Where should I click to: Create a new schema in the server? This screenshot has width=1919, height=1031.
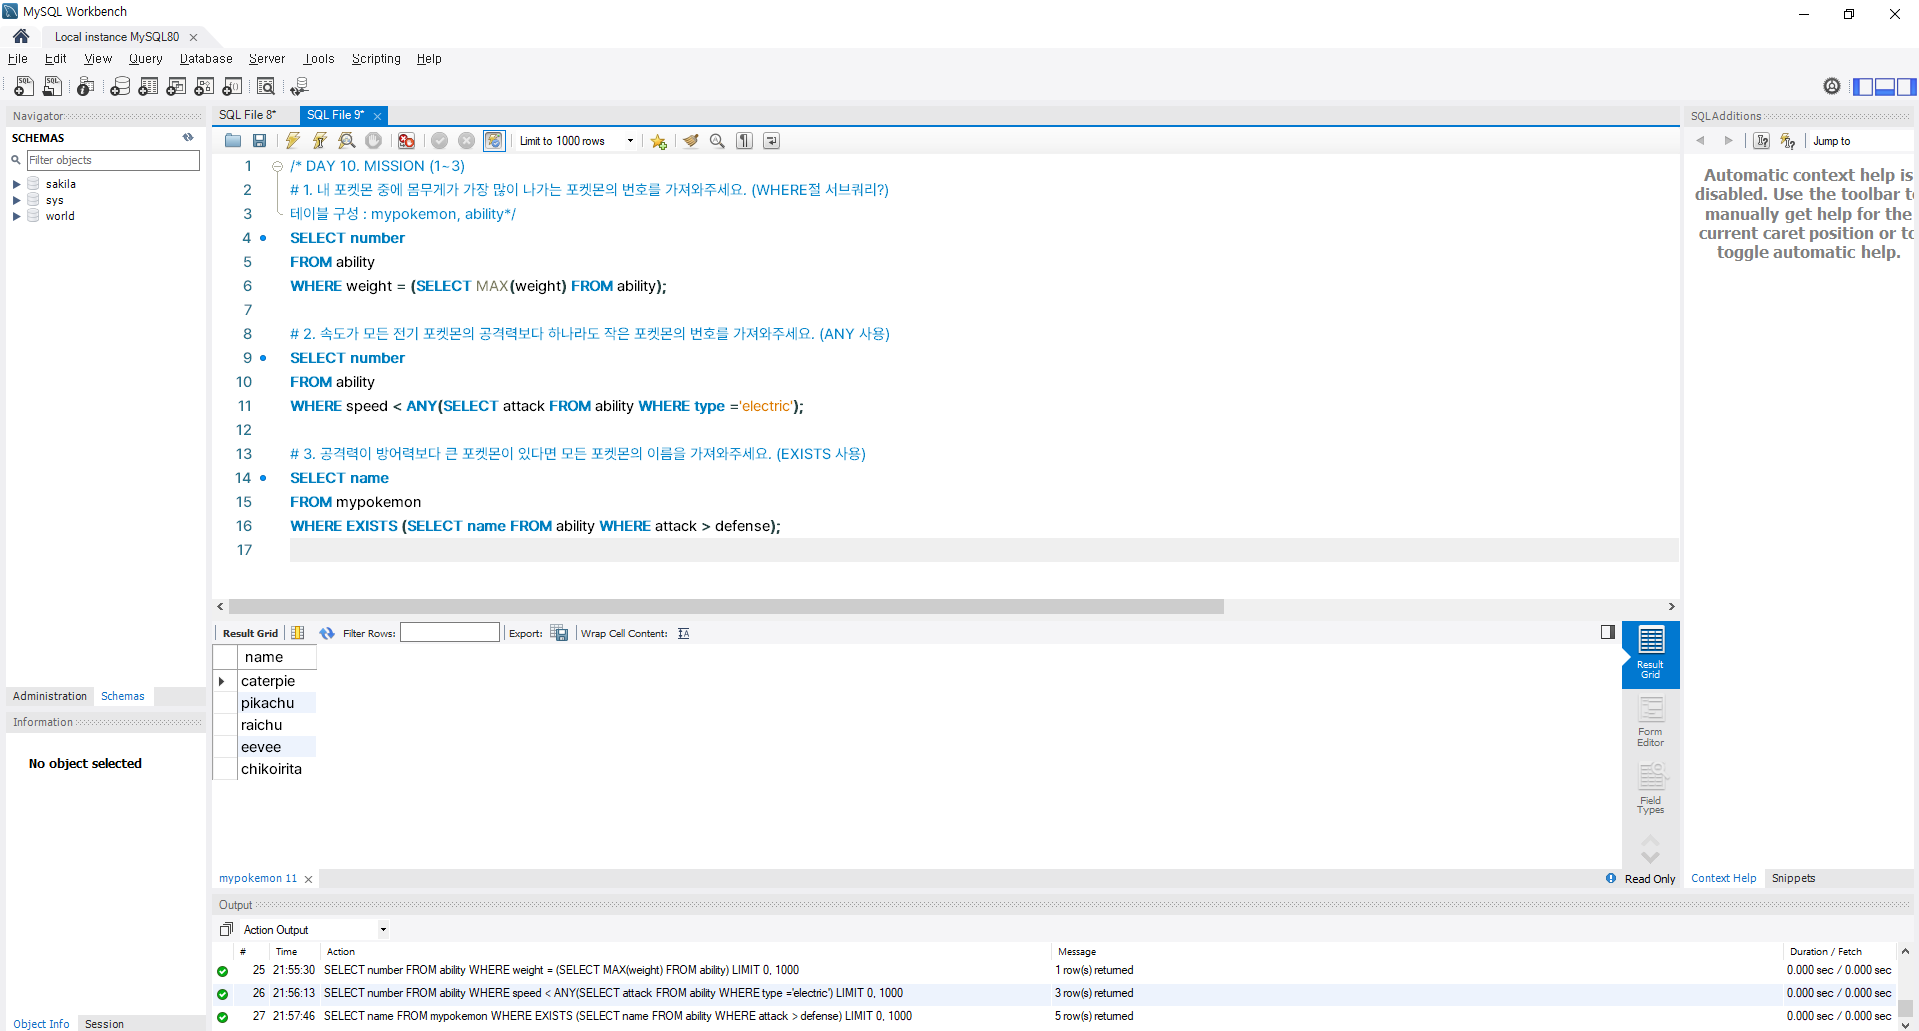click(120, 87)
